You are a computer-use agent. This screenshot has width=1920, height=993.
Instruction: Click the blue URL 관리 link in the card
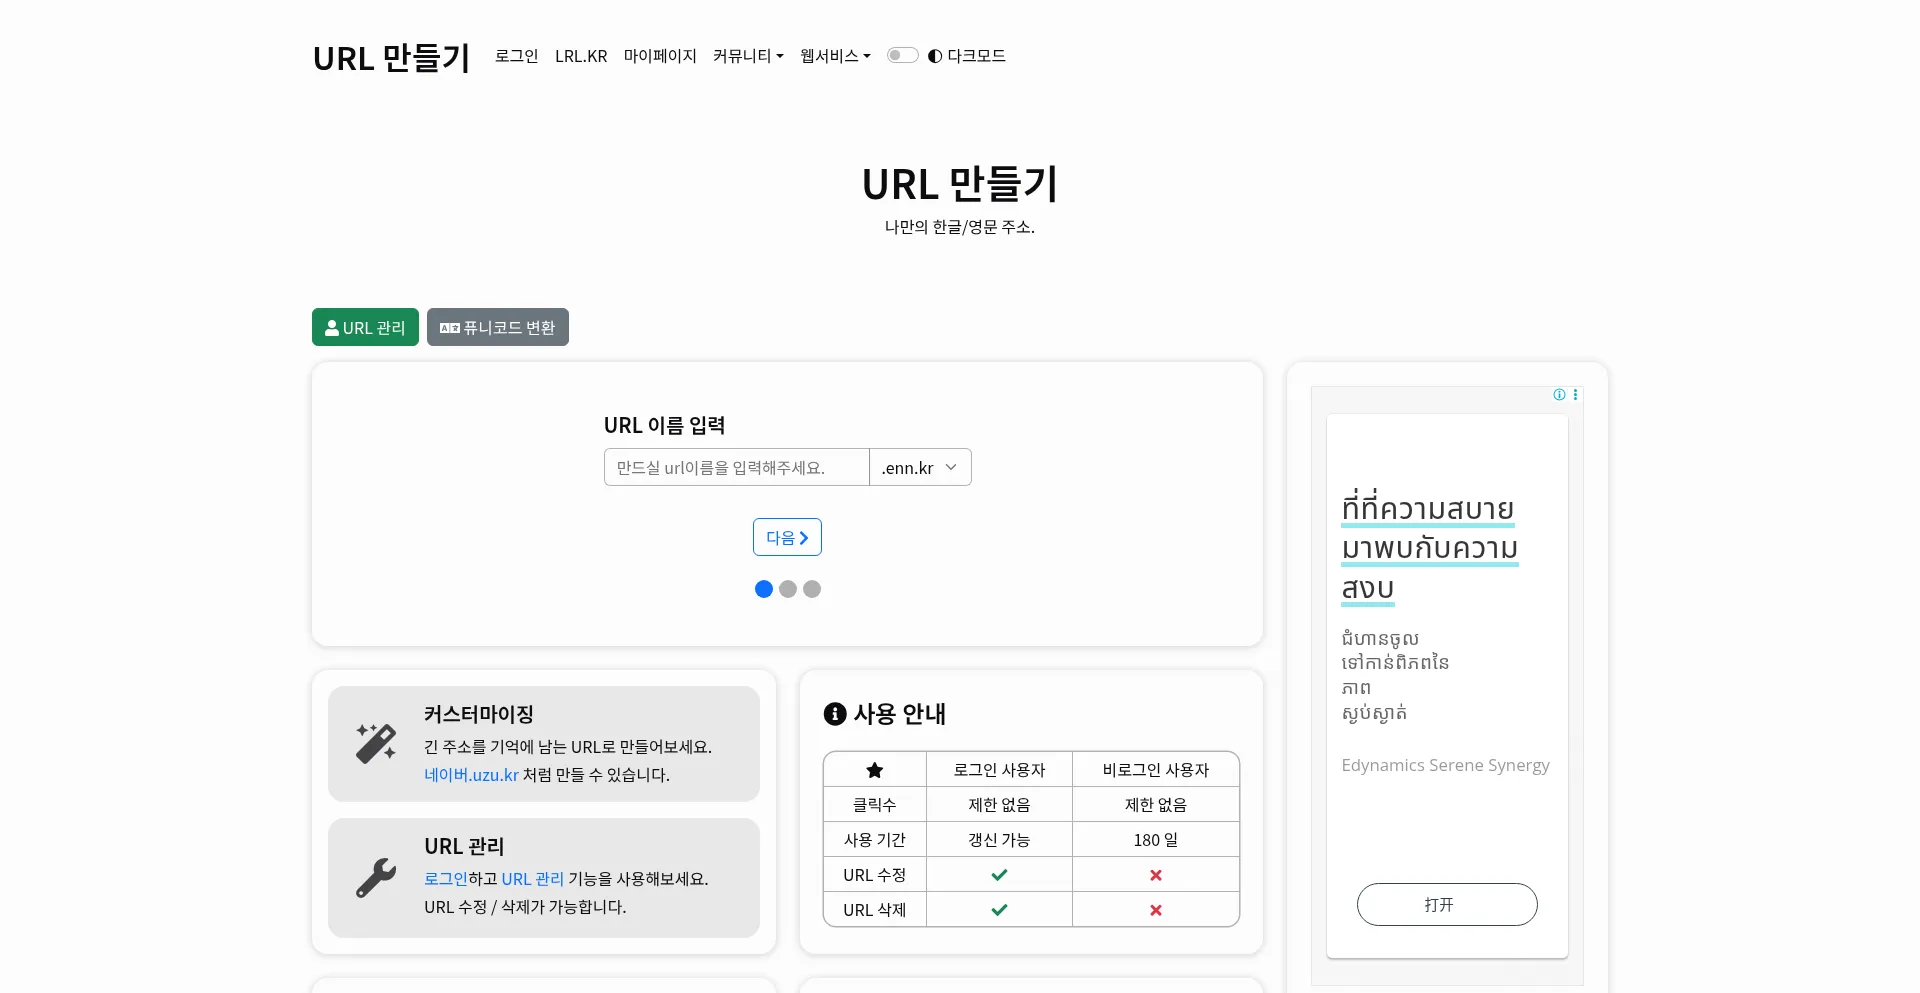coord(533,879)
